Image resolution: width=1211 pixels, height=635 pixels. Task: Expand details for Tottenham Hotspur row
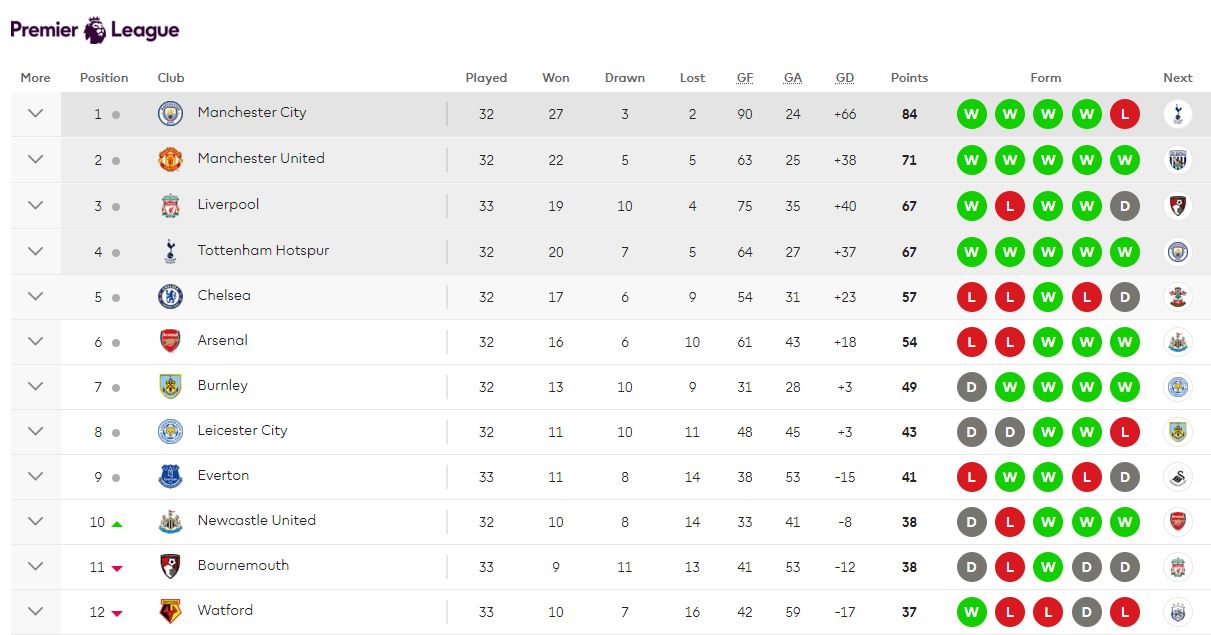(x=35, y=251)
